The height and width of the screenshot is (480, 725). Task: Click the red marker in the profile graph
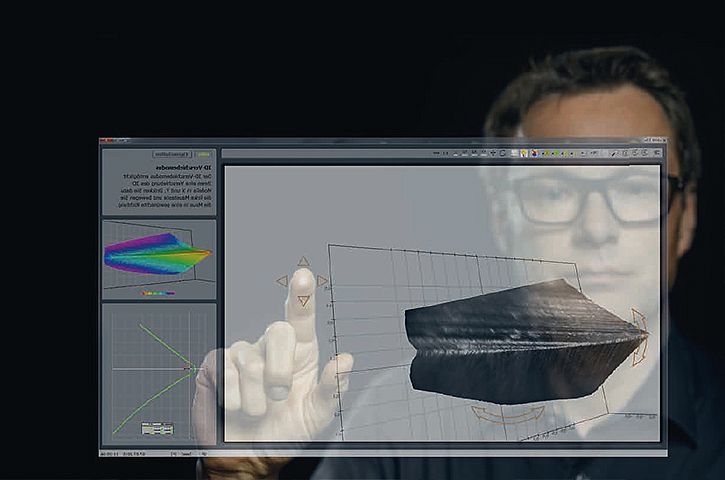187,369
